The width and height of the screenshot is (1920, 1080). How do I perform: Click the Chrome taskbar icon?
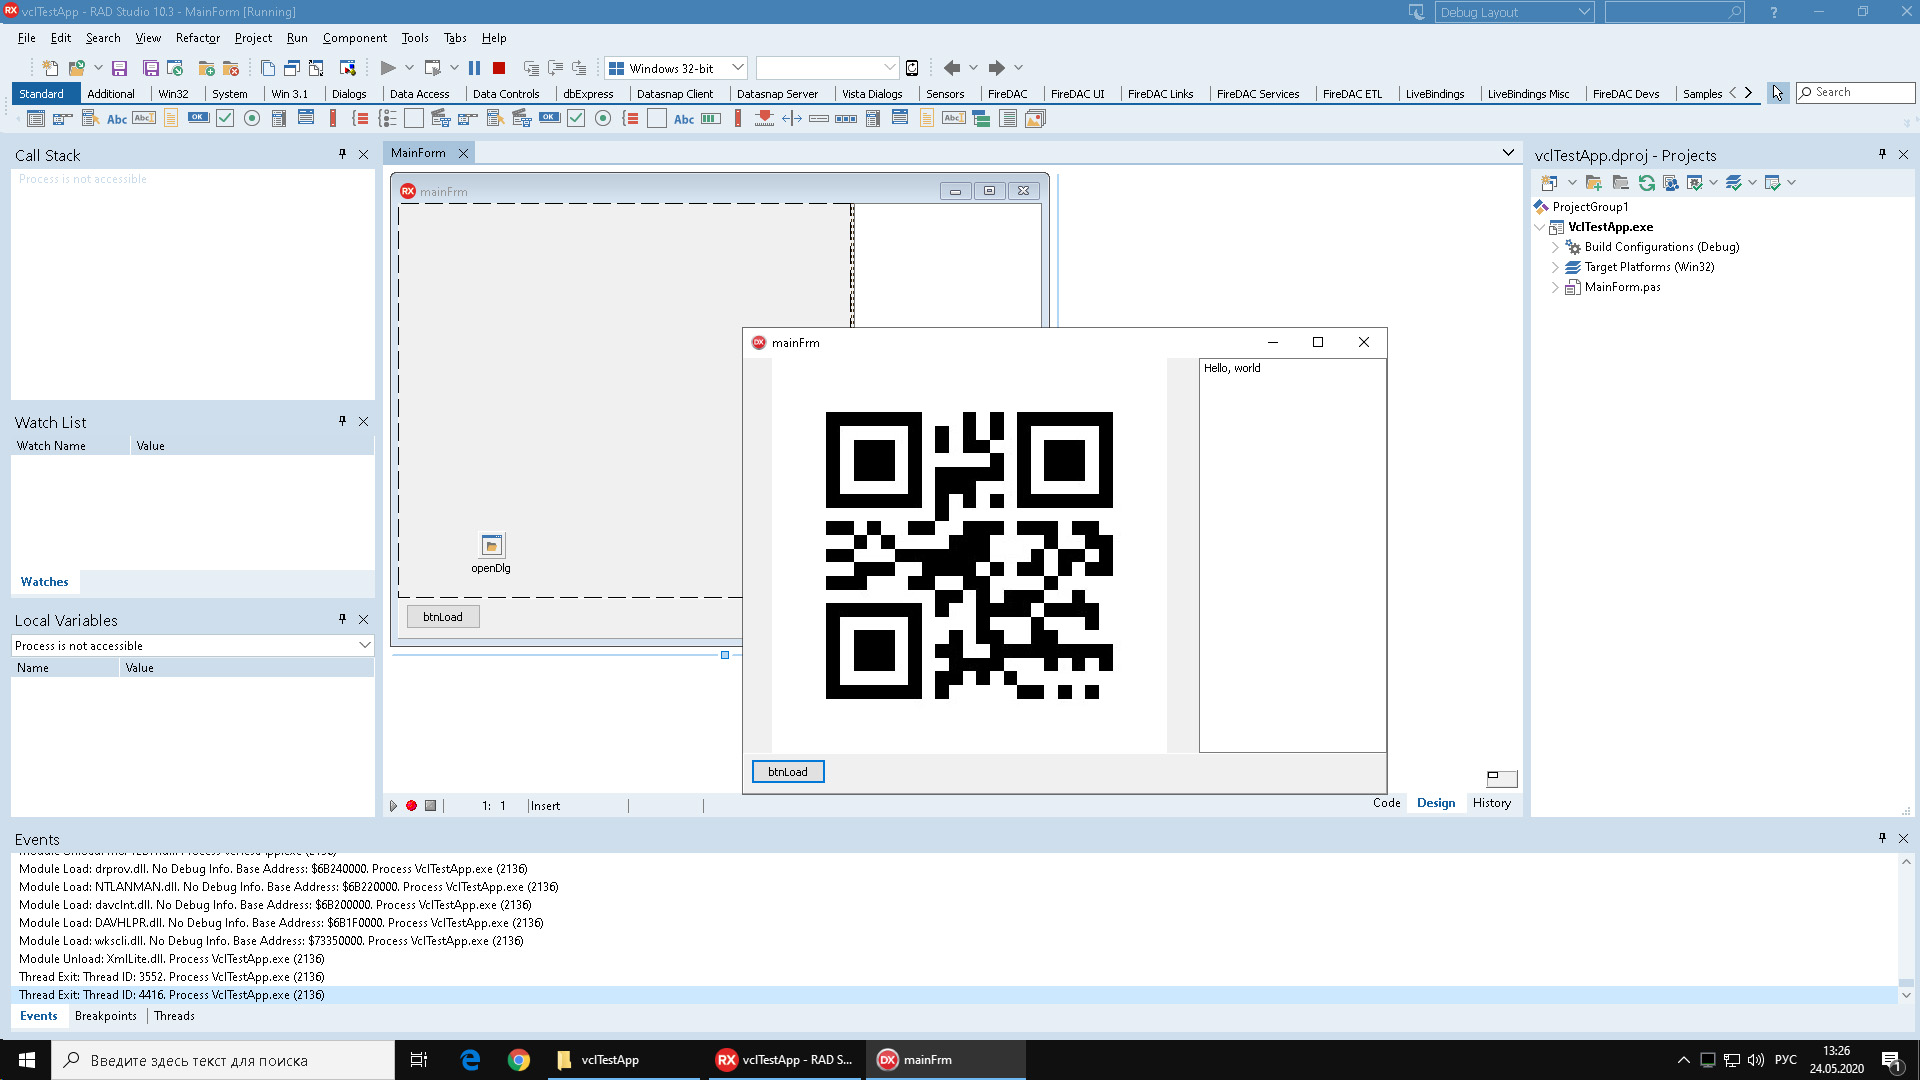(519, 1060)
